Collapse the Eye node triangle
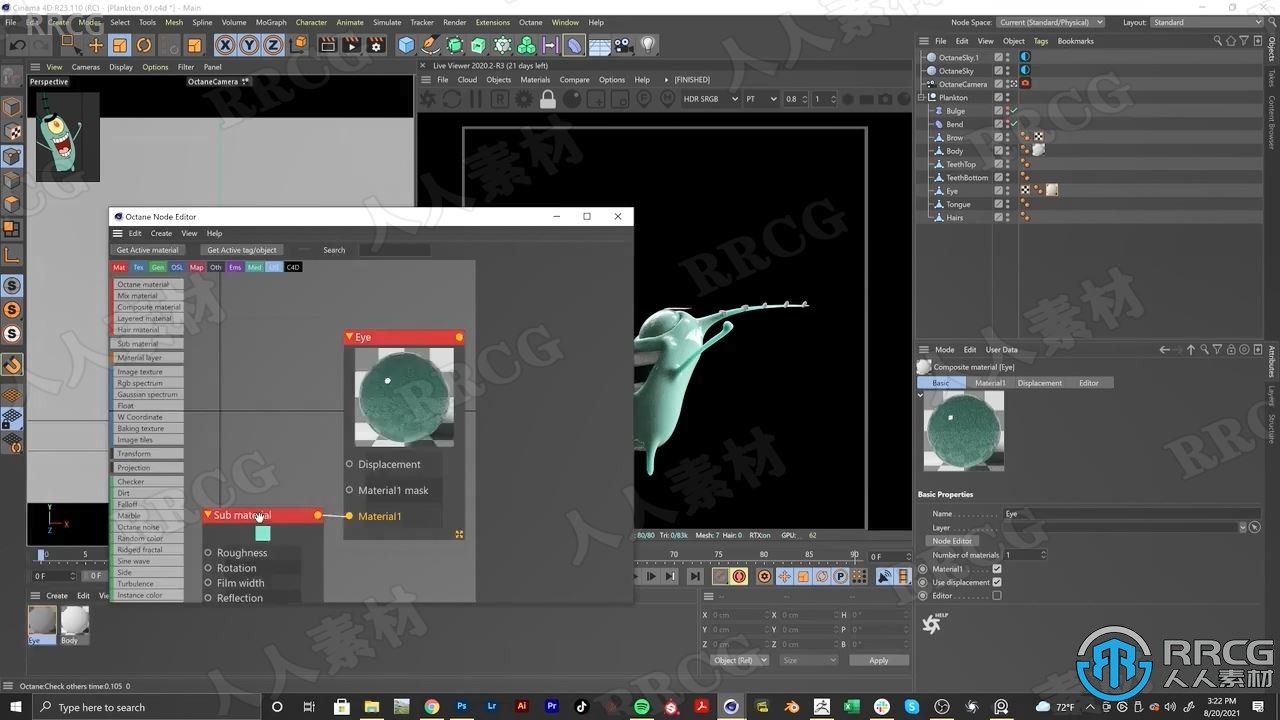Viewport: 1280px width, 720px height. point(349,337)
